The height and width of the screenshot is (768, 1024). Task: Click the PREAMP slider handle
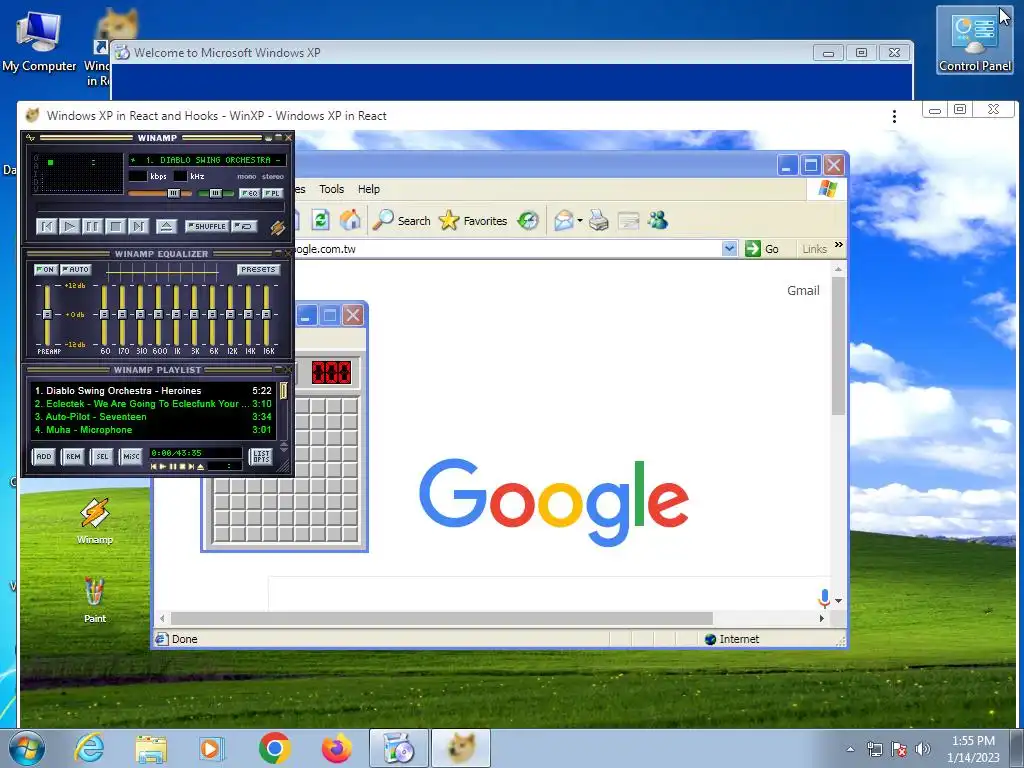pyautogui.click(x=47, y=314)
